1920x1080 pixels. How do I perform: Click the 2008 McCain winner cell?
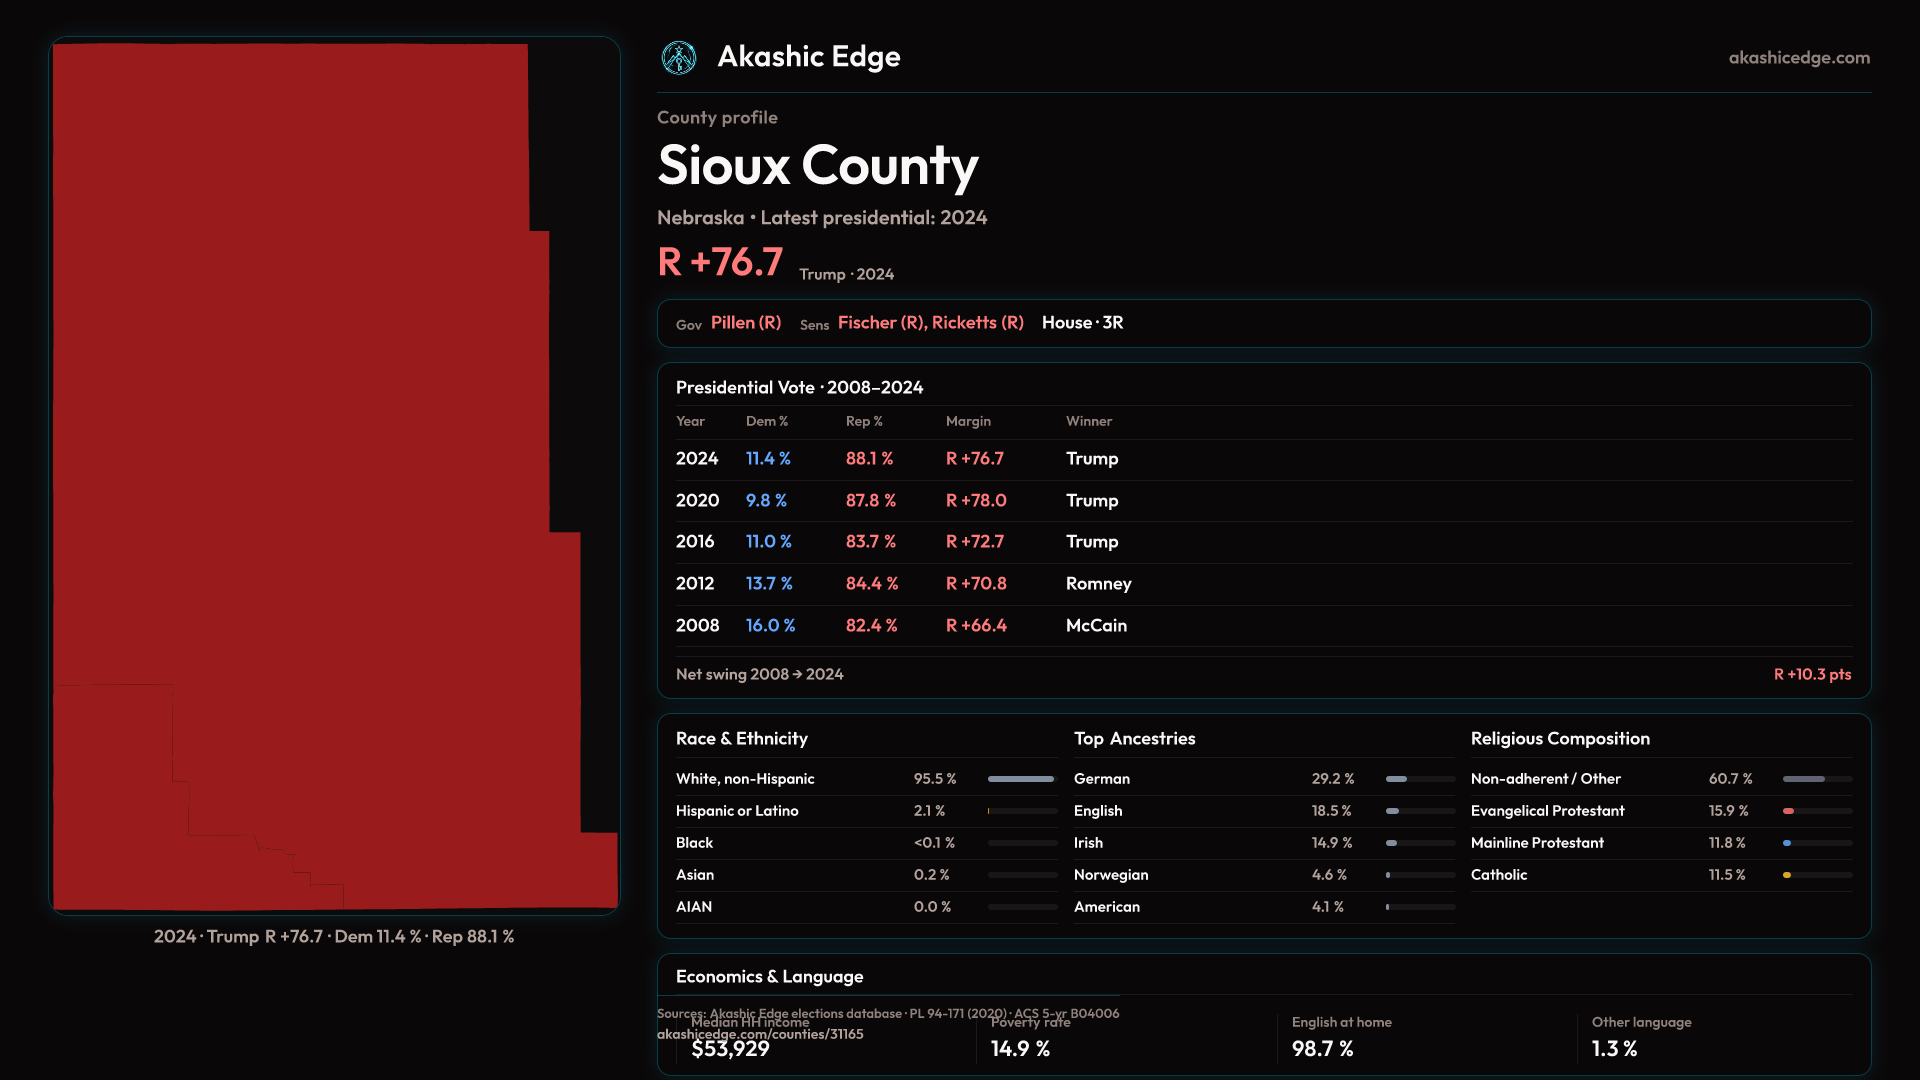point(1096,626)
